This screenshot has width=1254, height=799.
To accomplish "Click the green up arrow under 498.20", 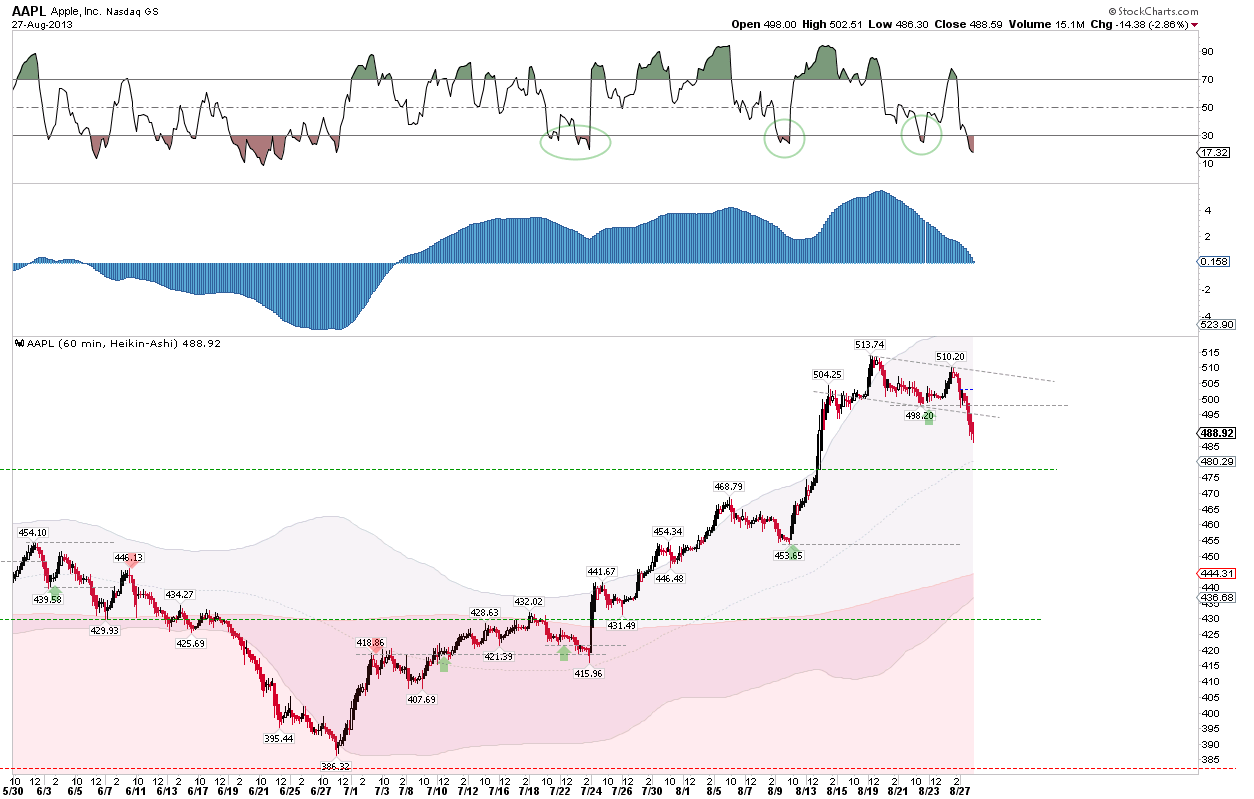I will click(x=929, y=419).
